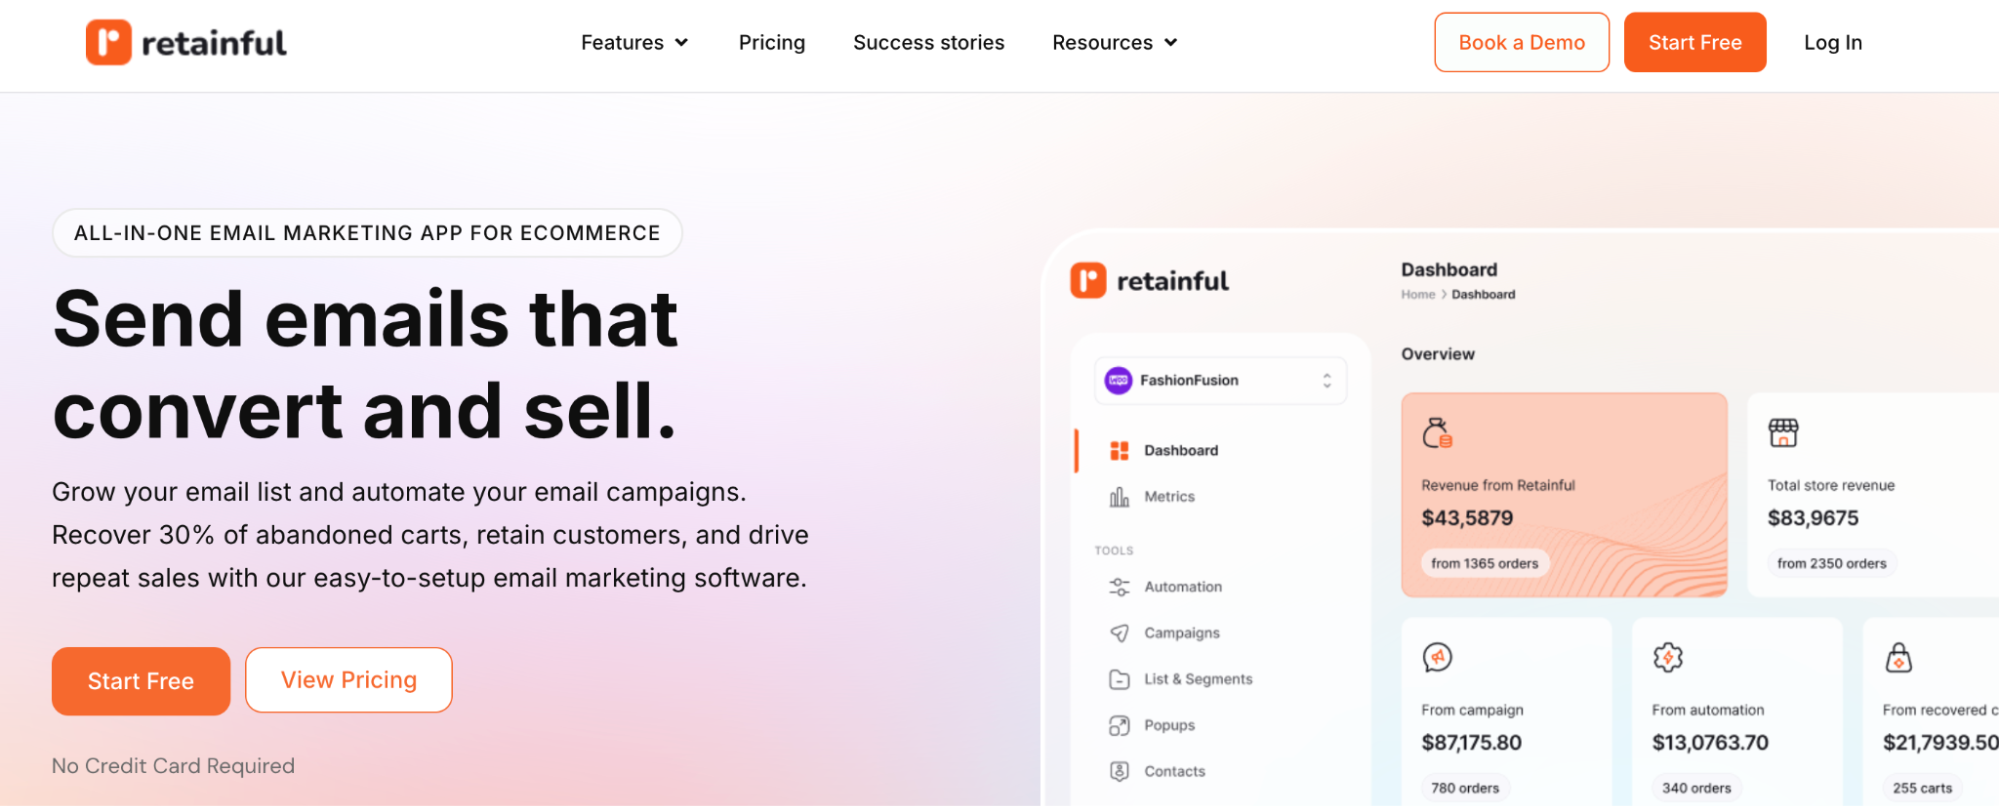1999x807 pixels.
Task: Click the Overview section heading
Action: click(x=1437, y=354)
